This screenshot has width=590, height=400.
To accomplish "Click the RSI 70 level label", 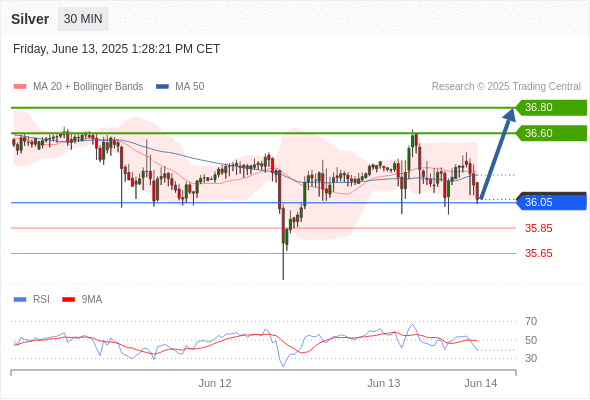I will [531, 321].
